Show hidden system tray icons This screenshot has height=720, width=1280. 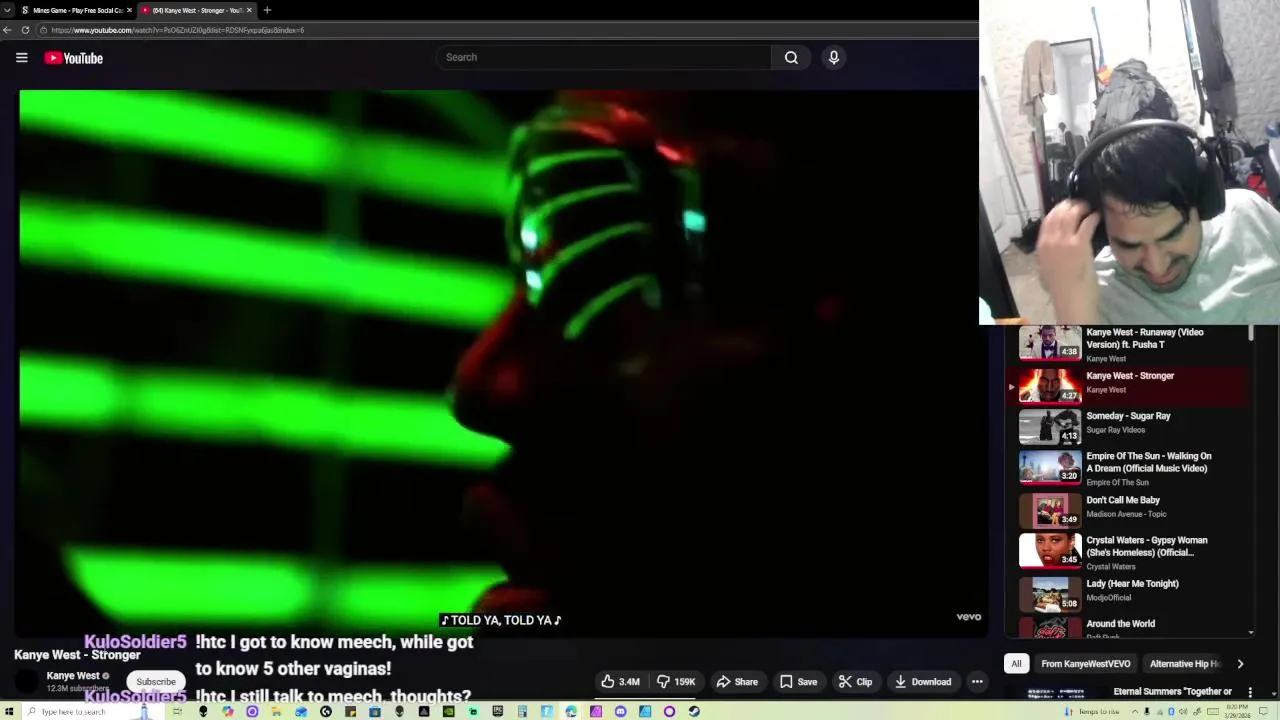(x=1135, y=711)
